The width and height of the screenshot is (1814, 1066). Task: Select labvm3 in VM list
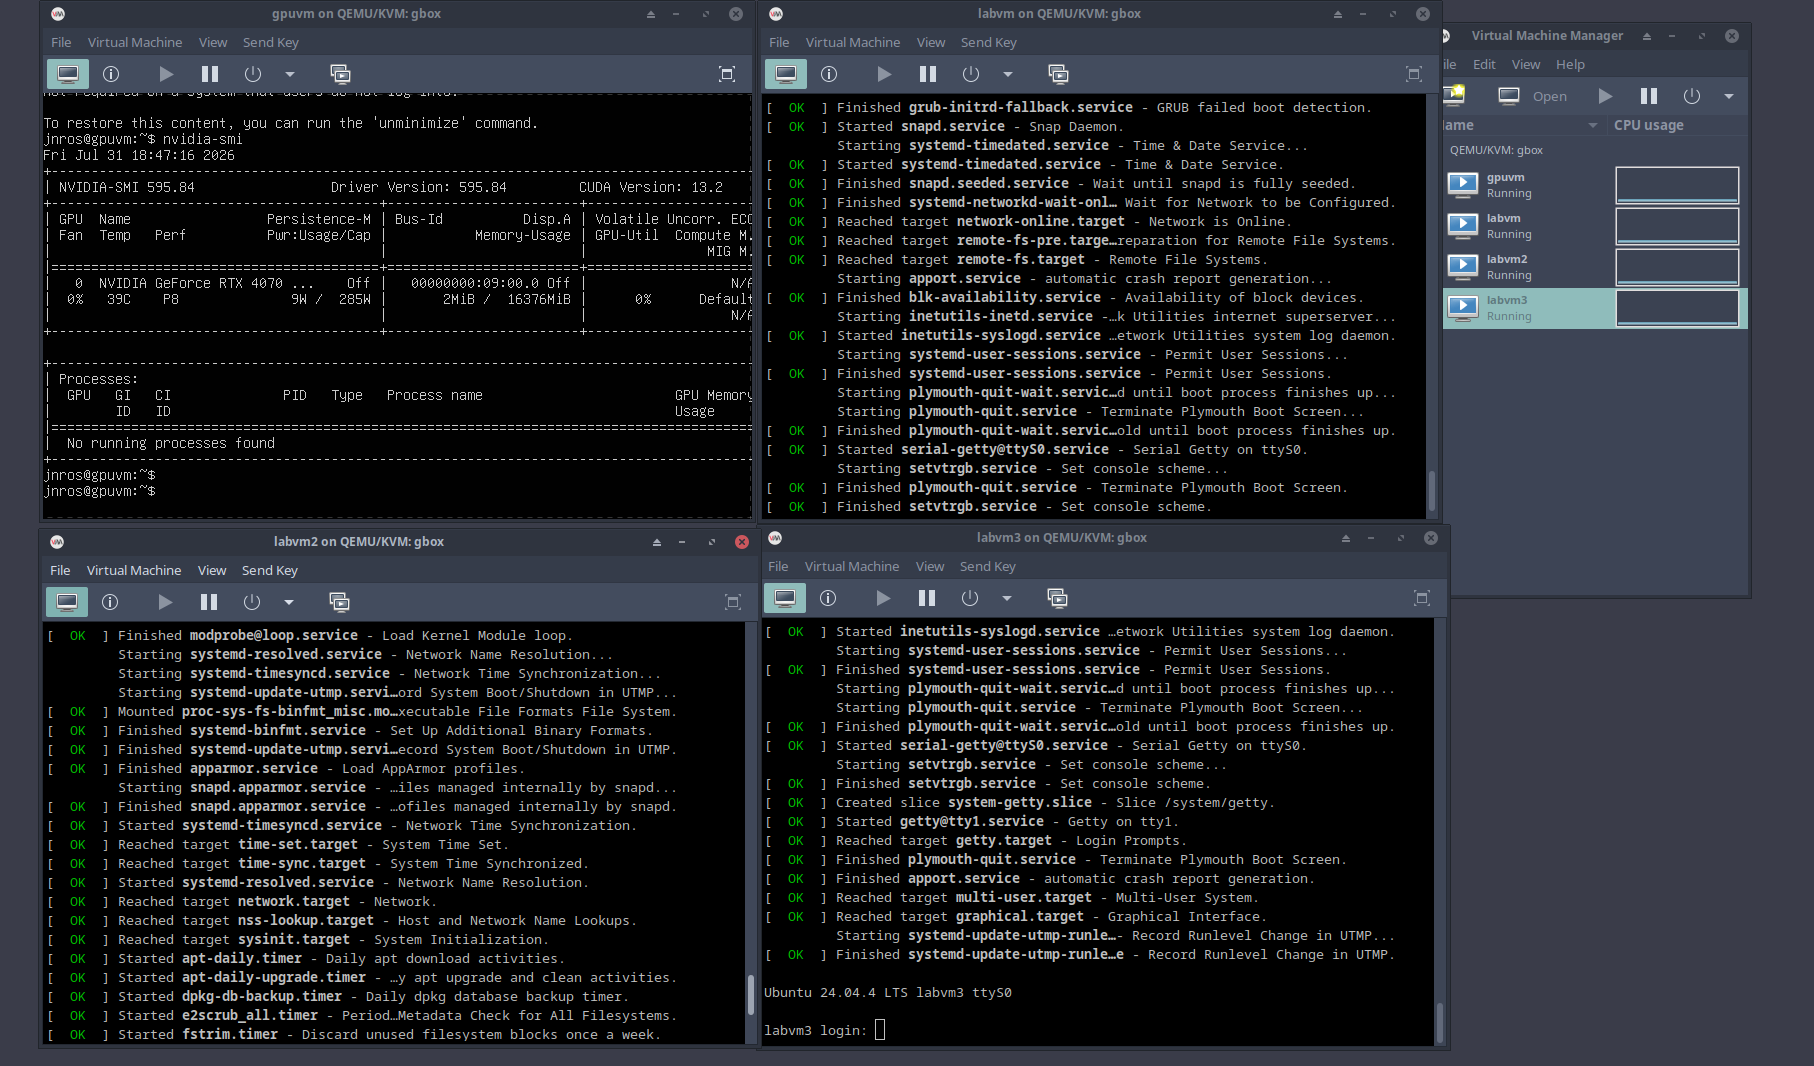tap(1596, 308)
